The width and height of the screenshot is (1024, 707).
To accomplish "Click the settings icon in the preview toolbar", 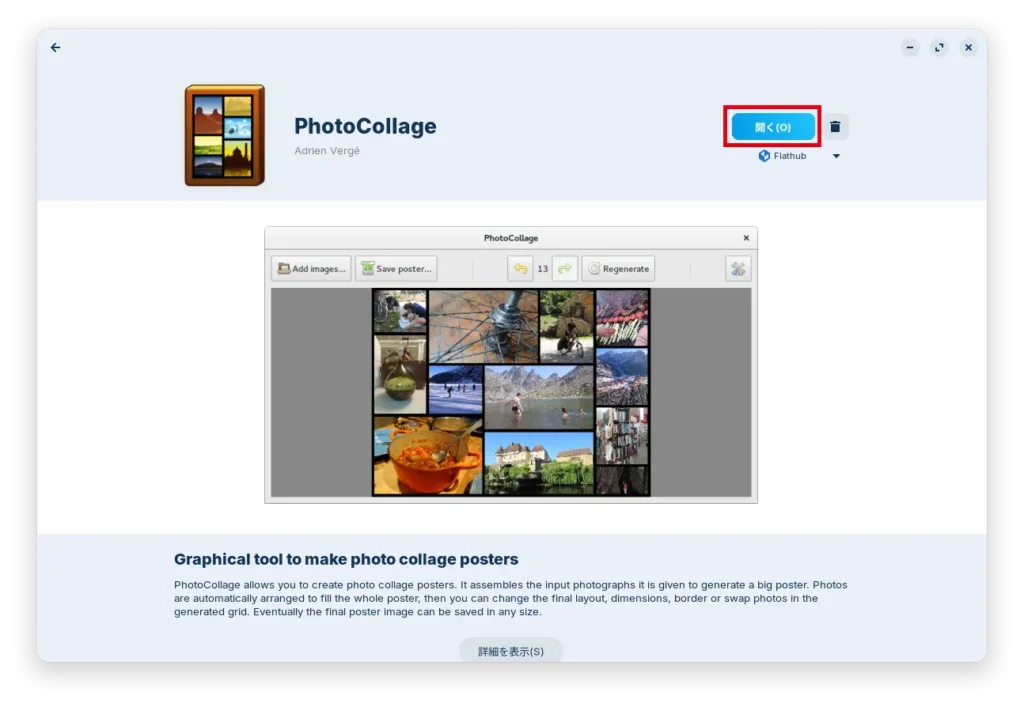I will [x=737, y=268].
